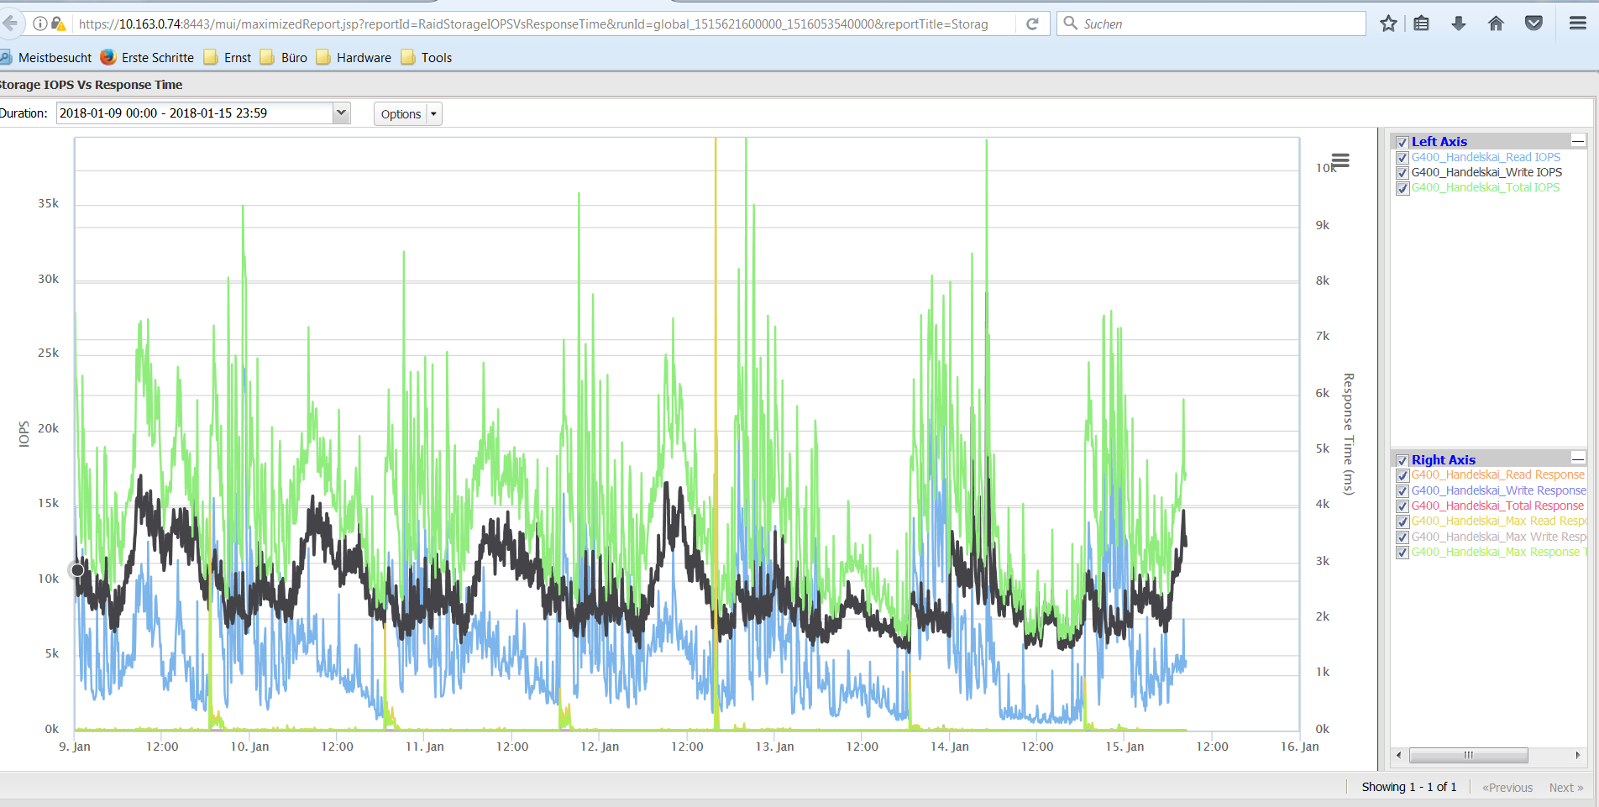The image size is (1599, 807).
Task: Open the Duration date range dropdown
Action: coord(341,113)
